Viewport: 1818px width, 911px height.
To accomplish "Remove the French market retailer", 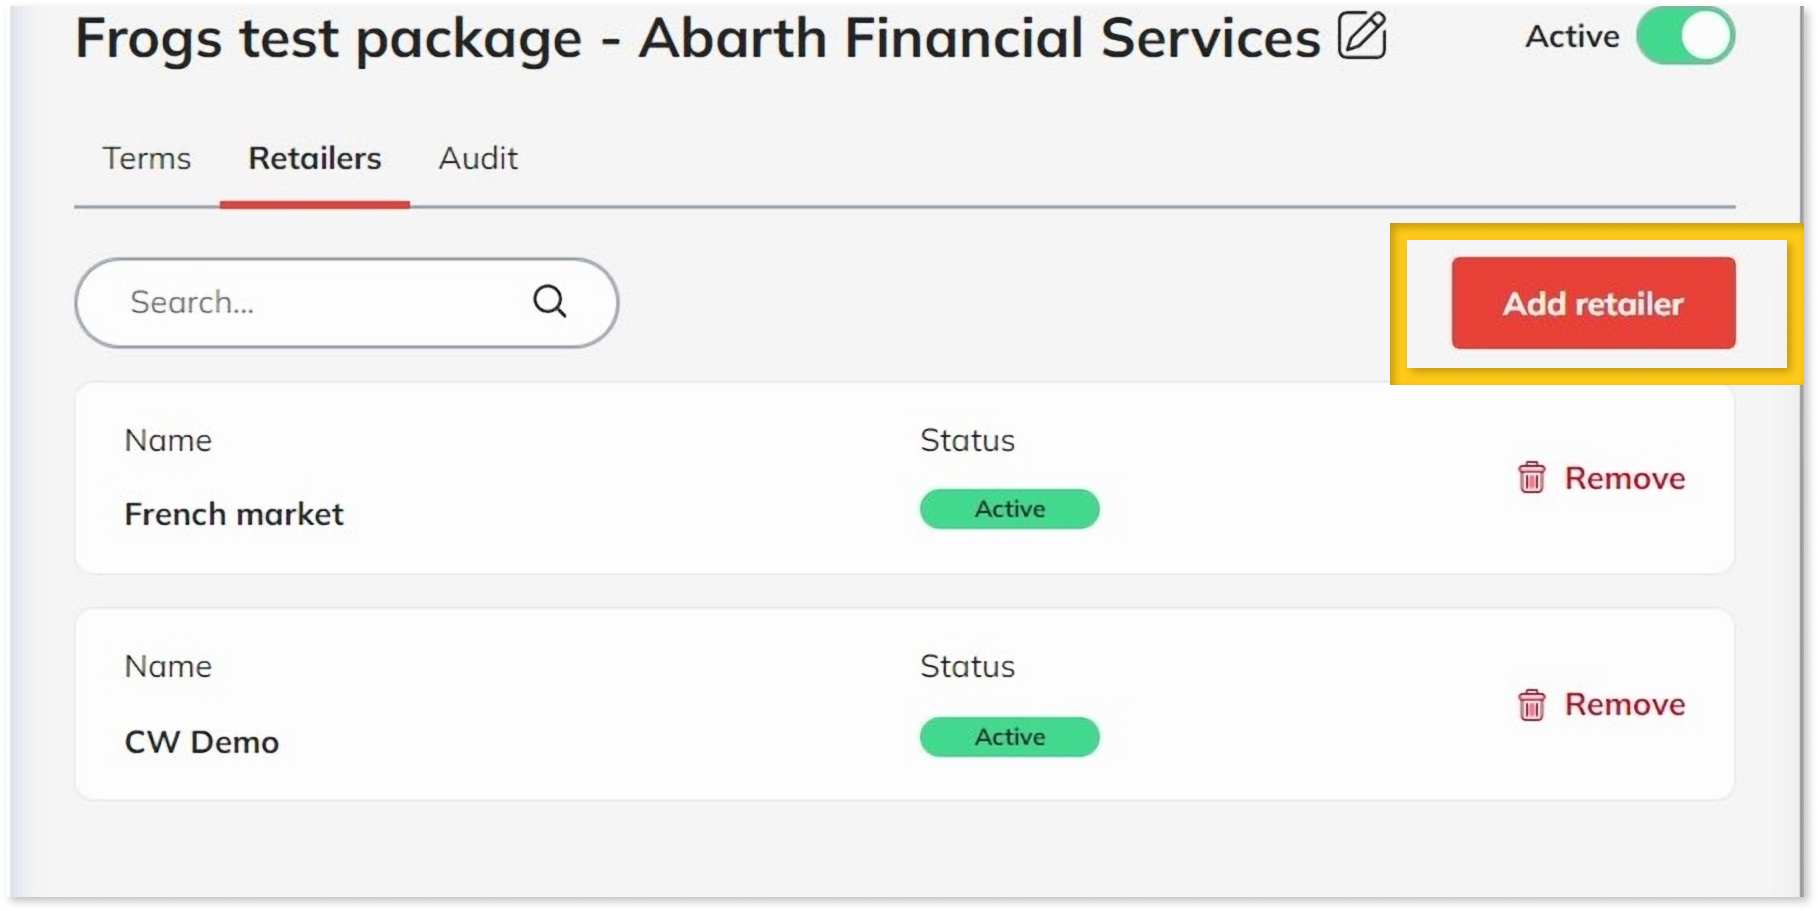I will click(1602, 478).
